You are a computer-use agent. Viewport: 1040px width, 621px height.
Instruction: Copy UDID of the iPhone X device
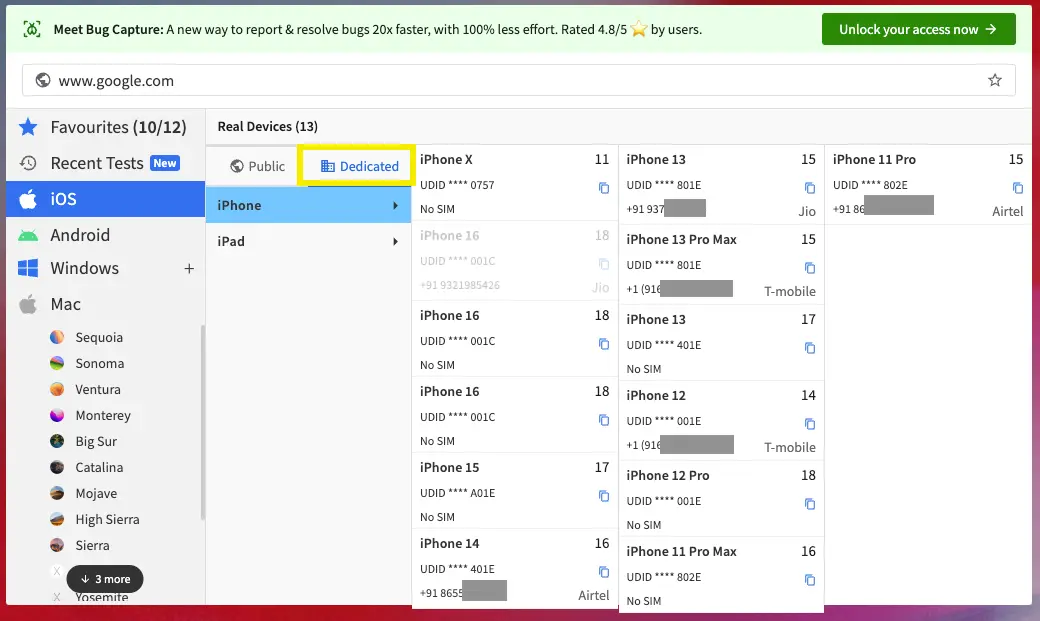603,188
